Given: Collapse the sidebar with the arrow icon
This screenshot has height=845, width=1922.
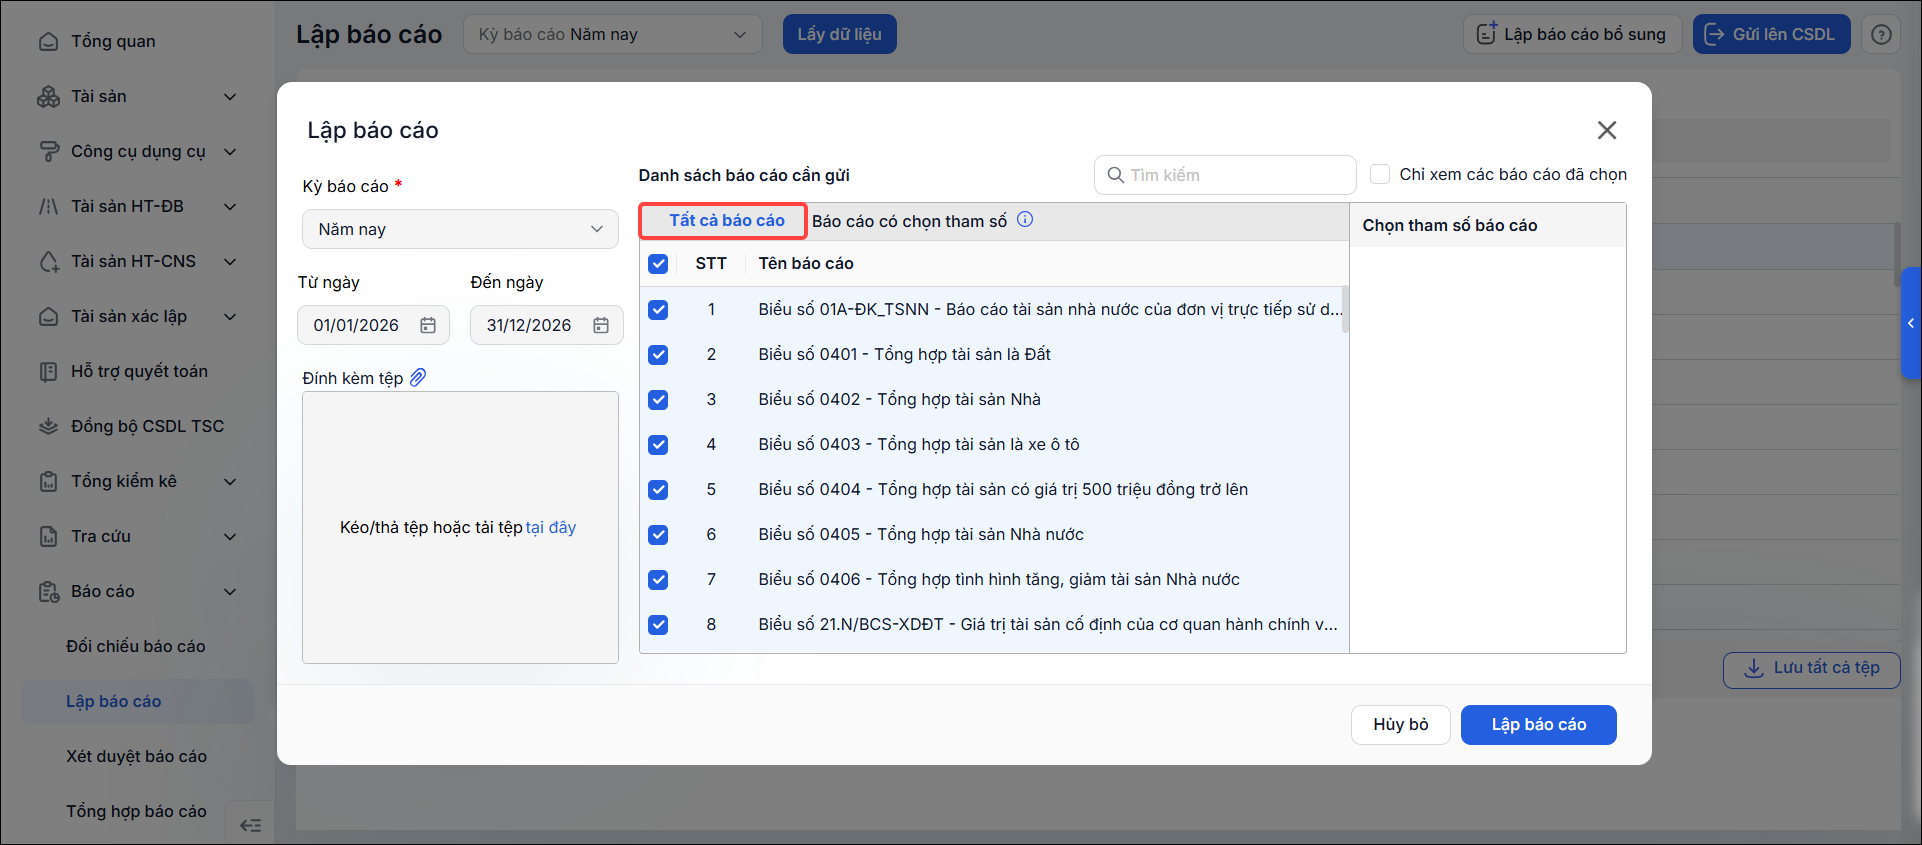Looking at the screenshot, I should pos(250,825).
